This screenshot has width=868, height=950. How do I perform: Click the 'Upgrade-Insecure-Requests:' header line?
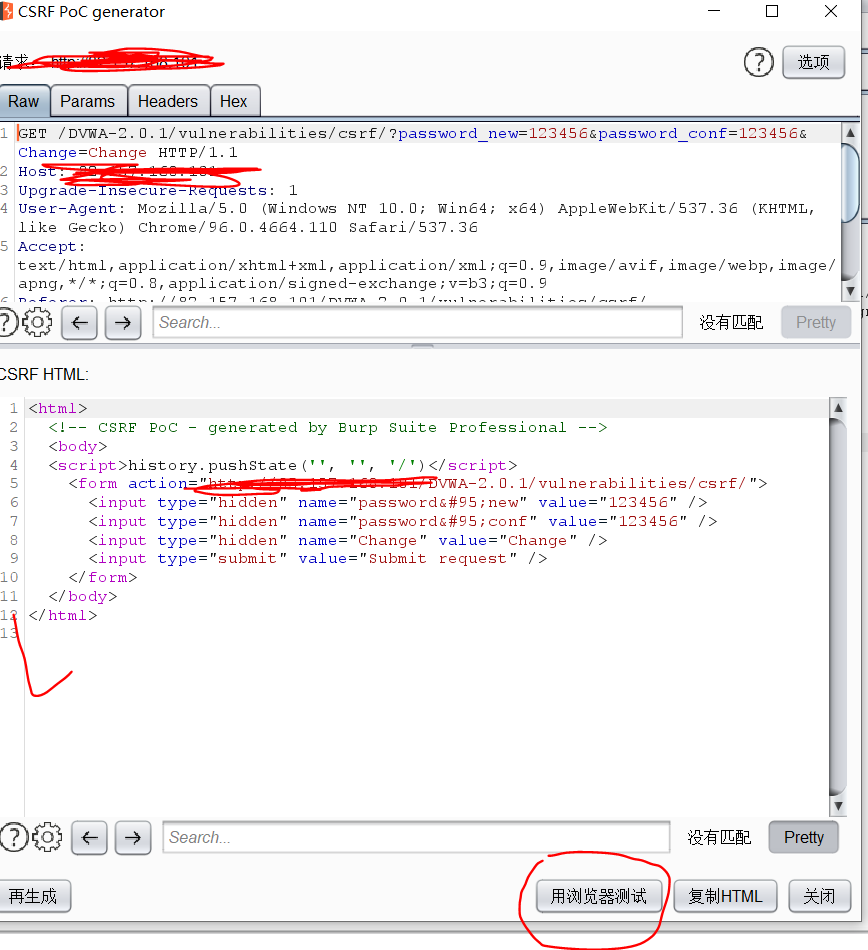click(157, 190)
